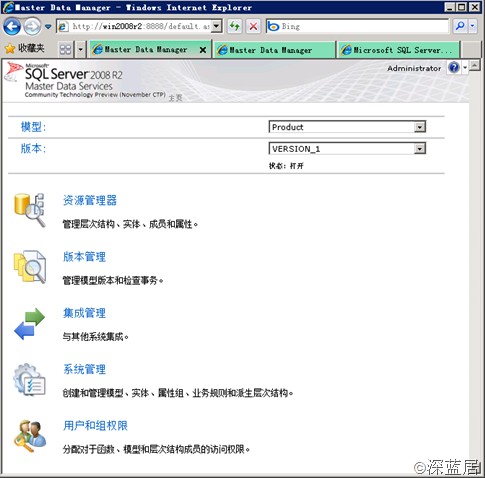Open the 系统管理 link

[84, 369]
